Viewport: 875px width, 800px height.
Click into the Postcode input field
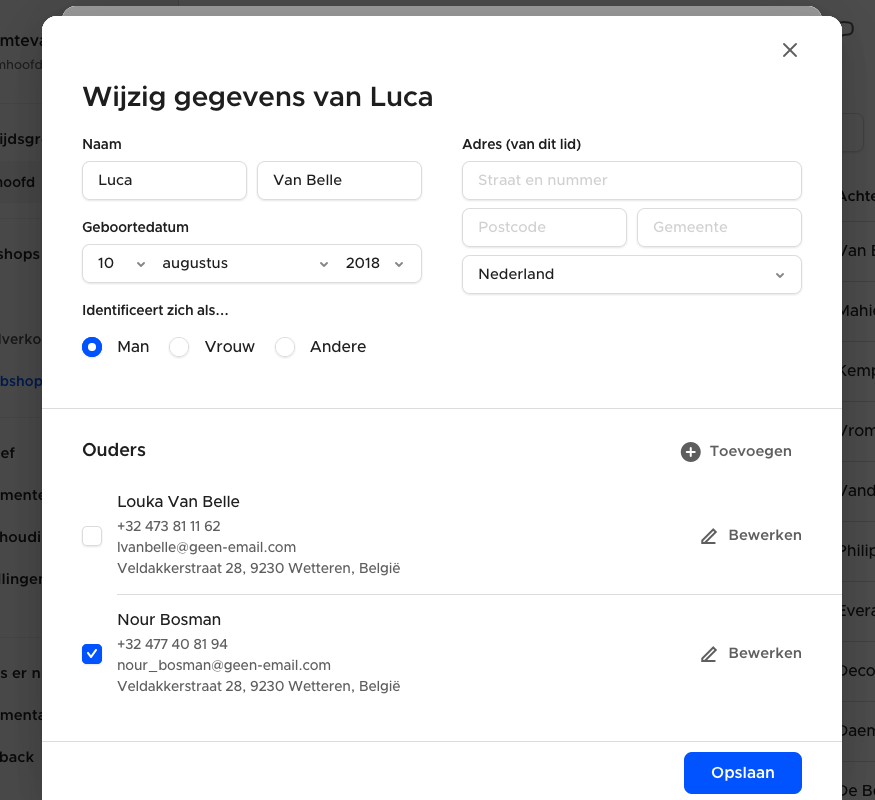coord(544,227)
